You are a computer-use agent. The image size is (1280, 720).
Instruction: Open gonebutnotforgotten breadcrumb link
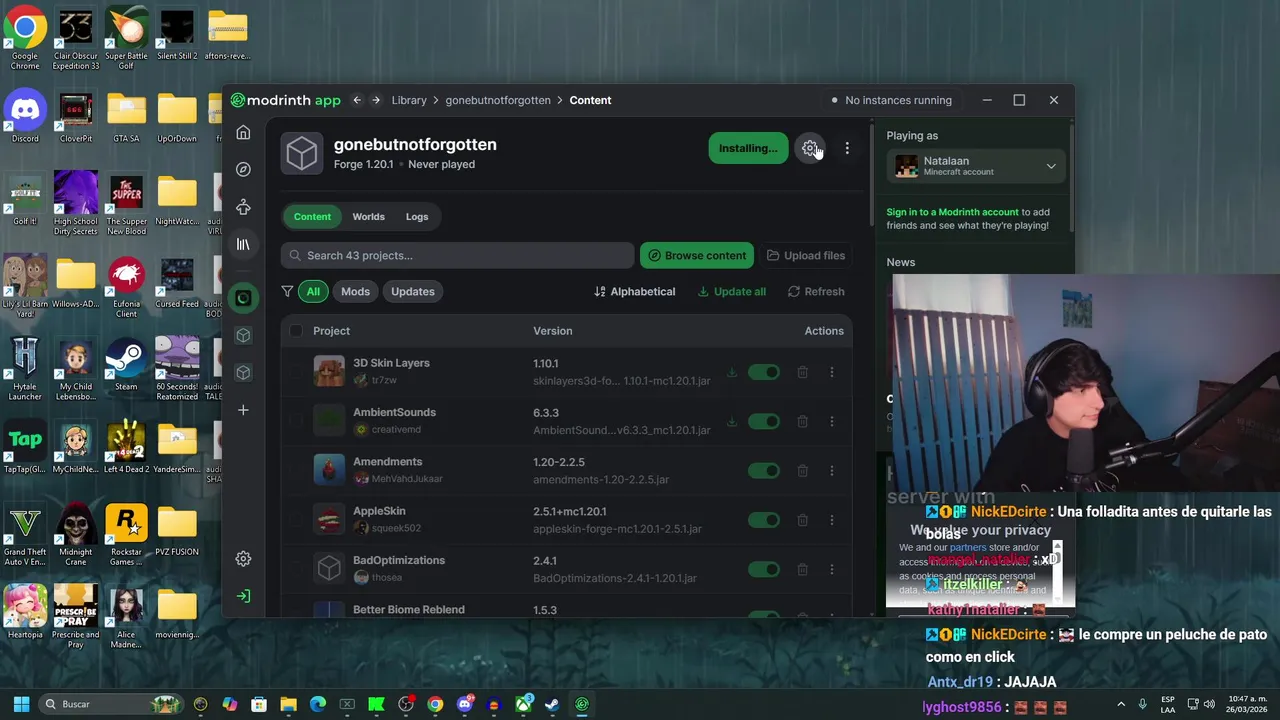click(x=498, y=100)
